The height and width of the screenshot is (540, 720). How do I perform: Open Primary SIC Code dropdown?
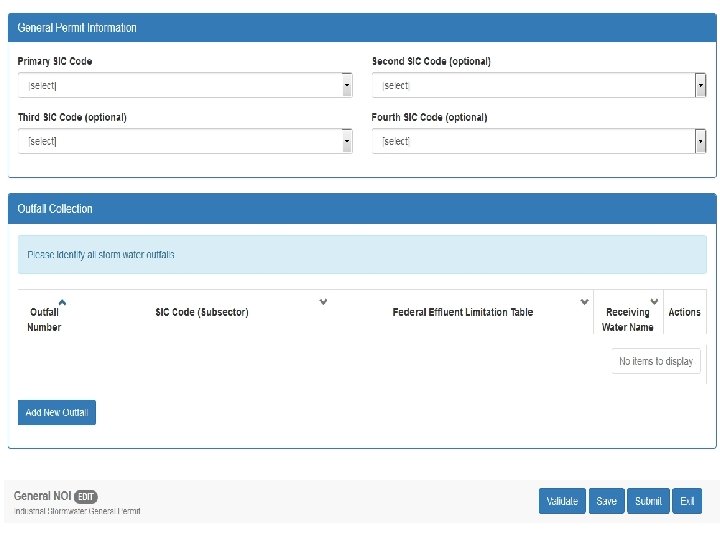pos(185,86)
